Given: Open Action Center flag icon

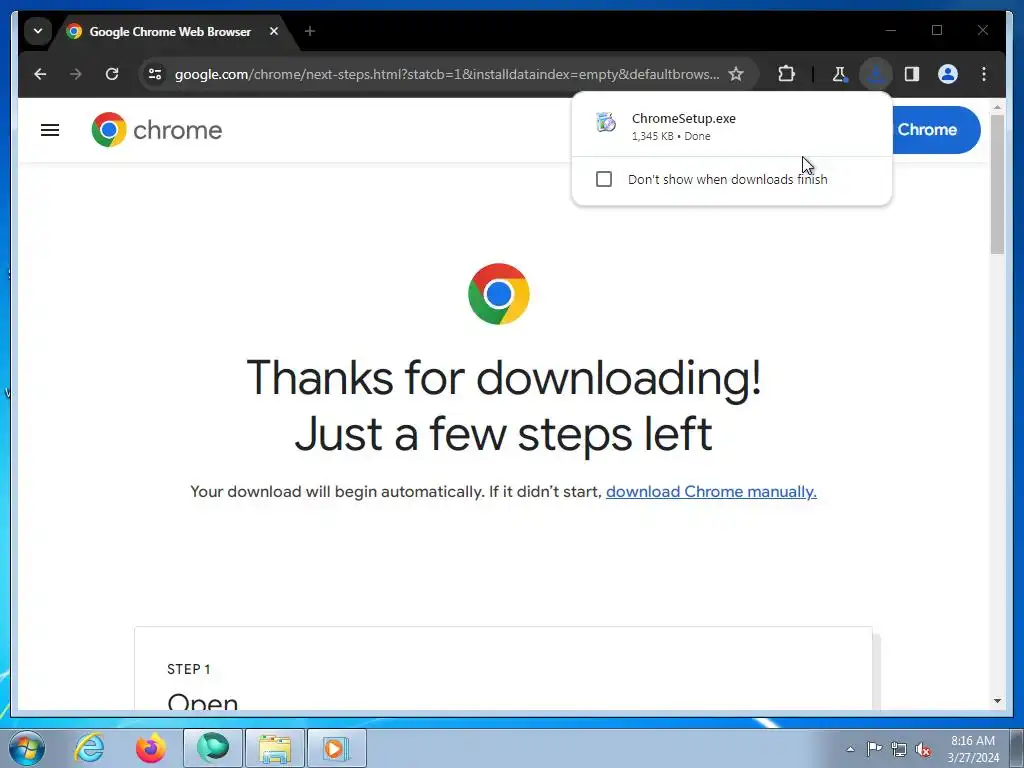Looking at the screenshot, I should pos(874,748).
